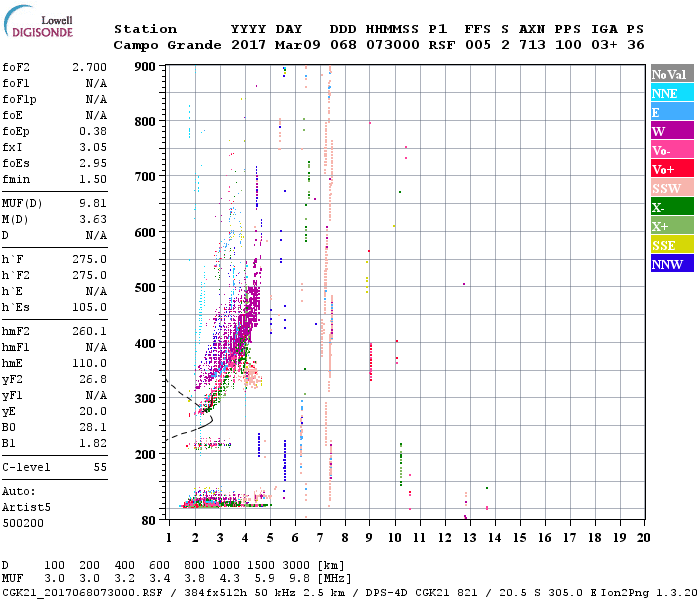Click the day-of-year 068 value
700x600 pixels.
click(x=343, y=45)
